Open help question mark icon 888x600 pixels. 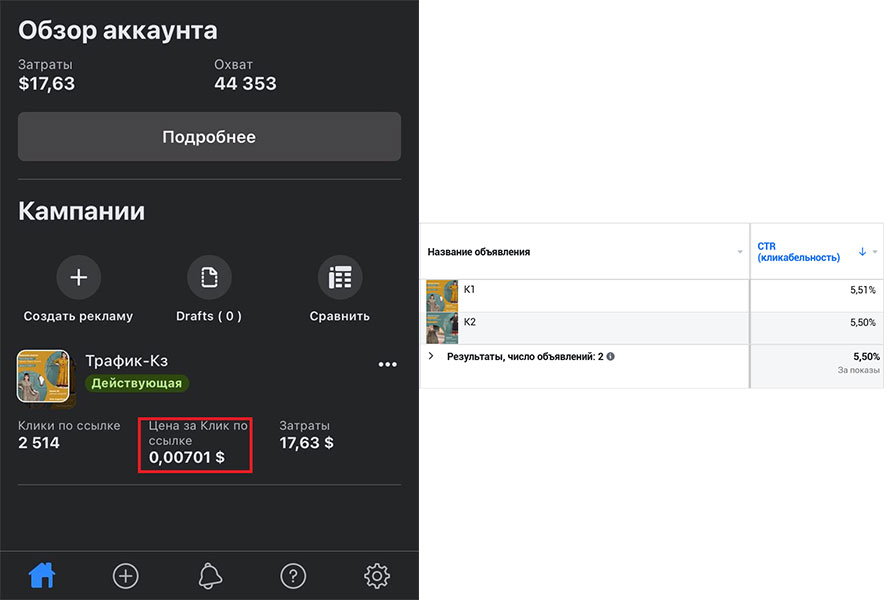coord(292,575)
